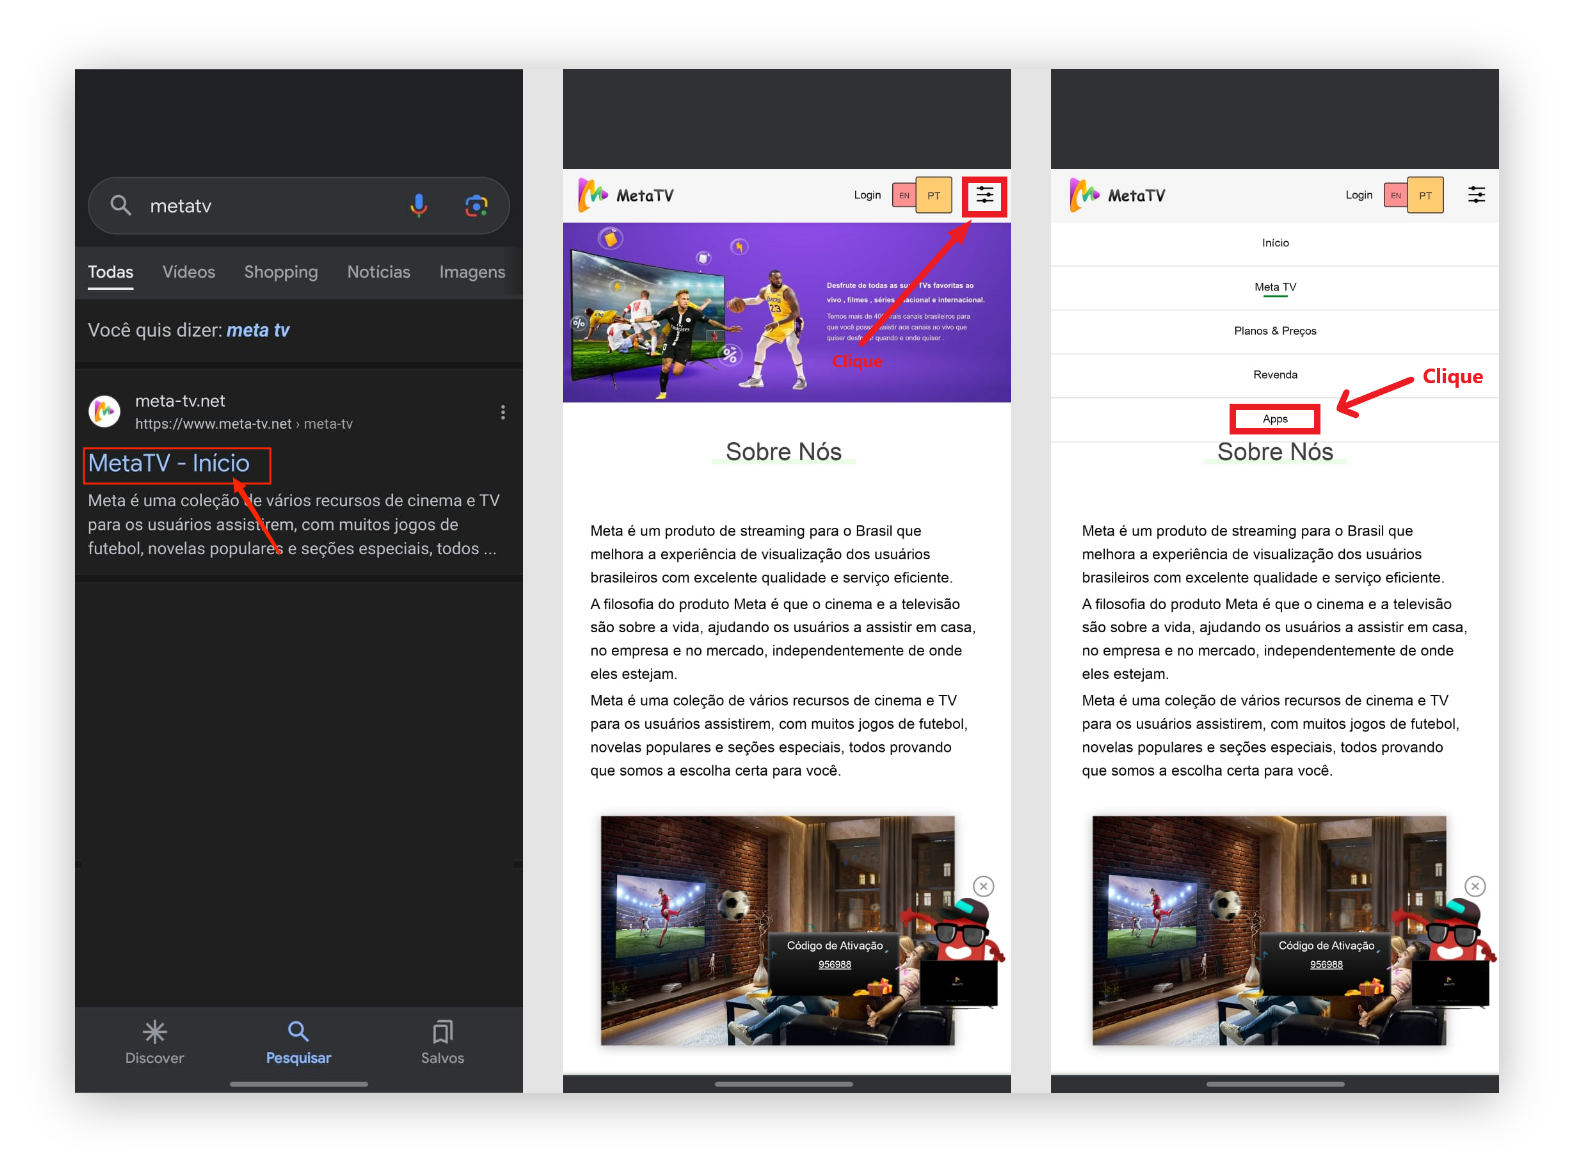Open the Discover tab in bottom bar
Viewport: 1574px width, 1174px height.
click(x=154, y=1042)
